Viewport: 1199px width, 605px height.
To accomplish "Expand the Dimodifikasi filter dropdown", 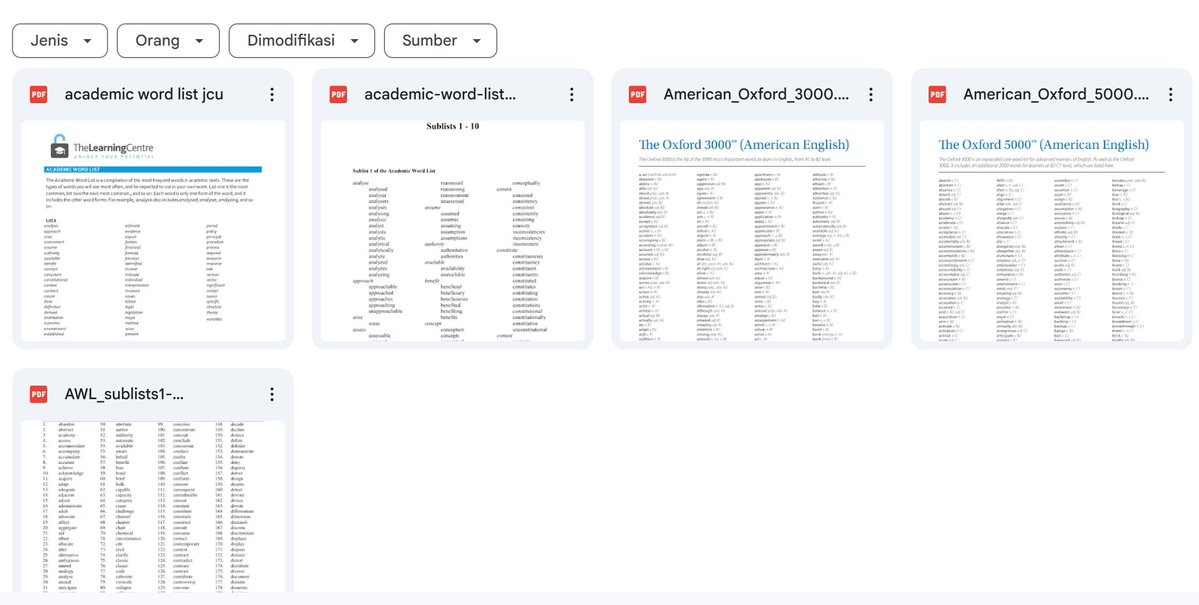I will pyautogui.click(x=302, y=41).
